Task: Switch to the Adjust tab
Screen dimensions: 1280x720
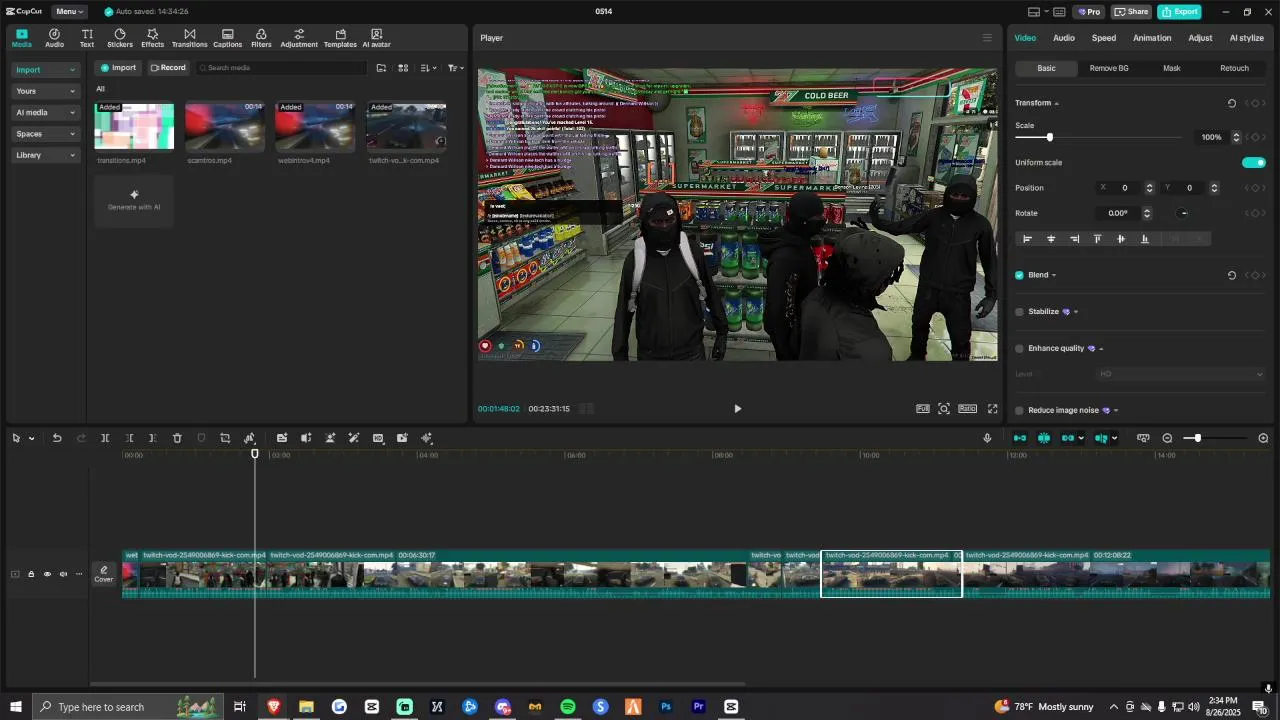Action: pos(1200,38)
